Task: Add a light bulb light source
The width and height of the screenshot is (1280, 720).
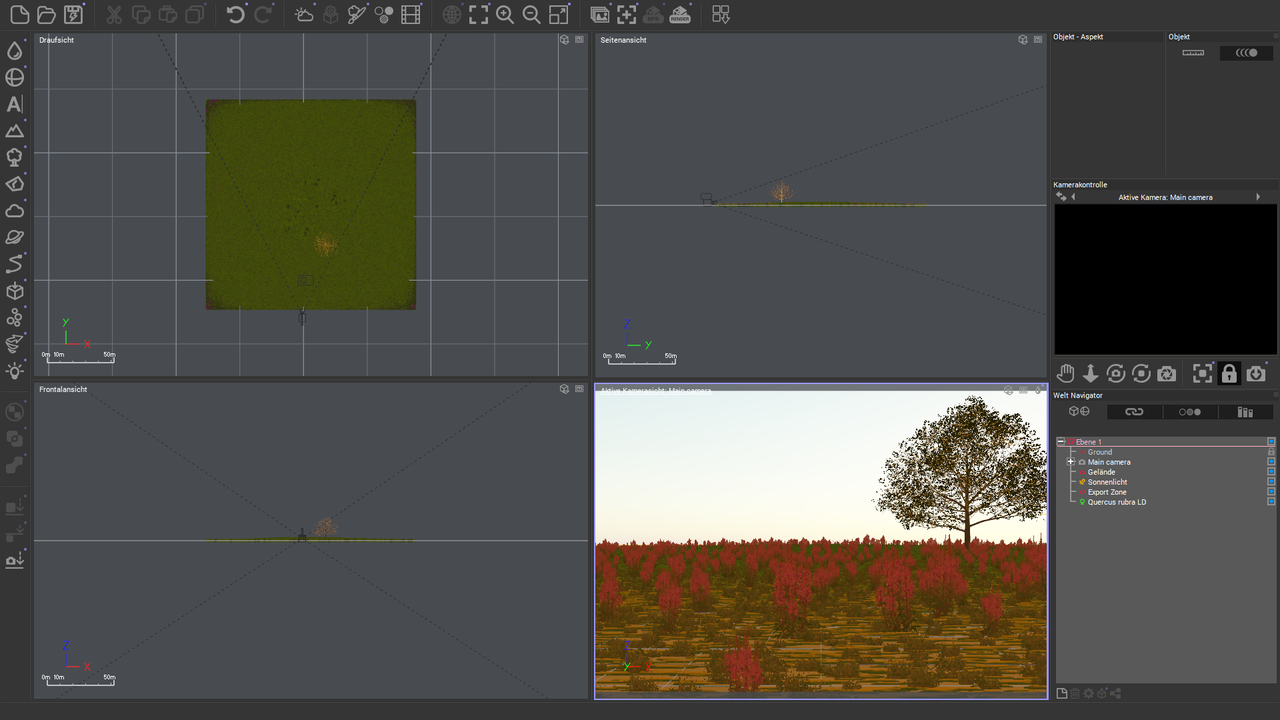Action: coord(15,371)
